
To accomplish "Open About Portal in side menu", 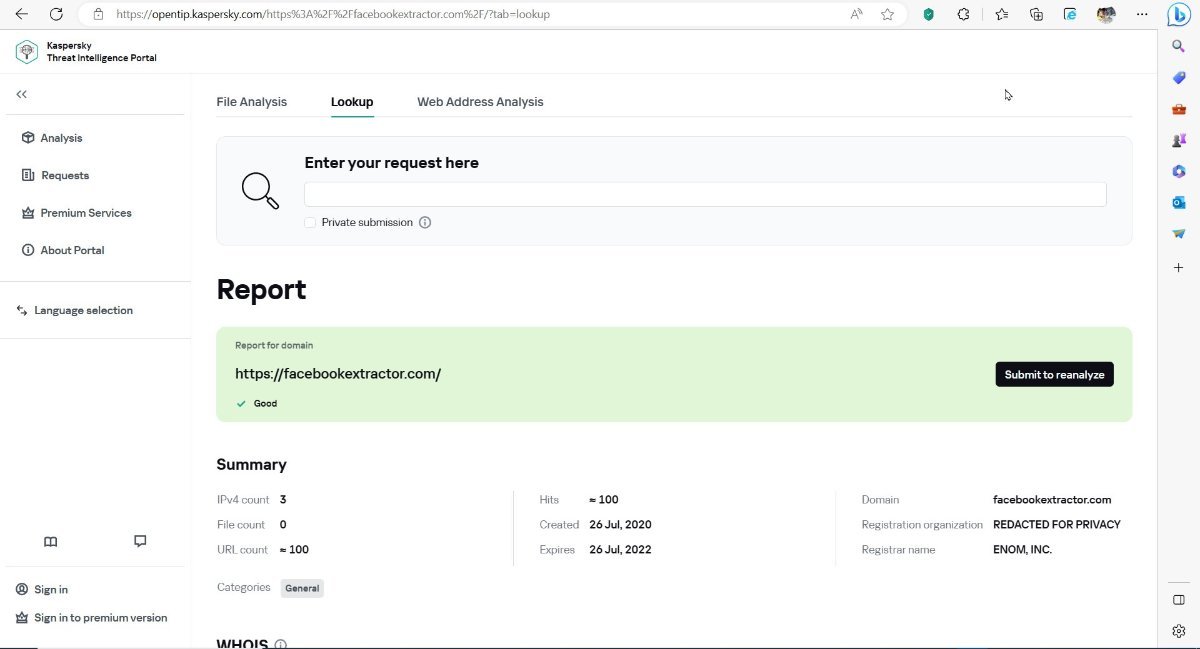I will pos(62,250).
